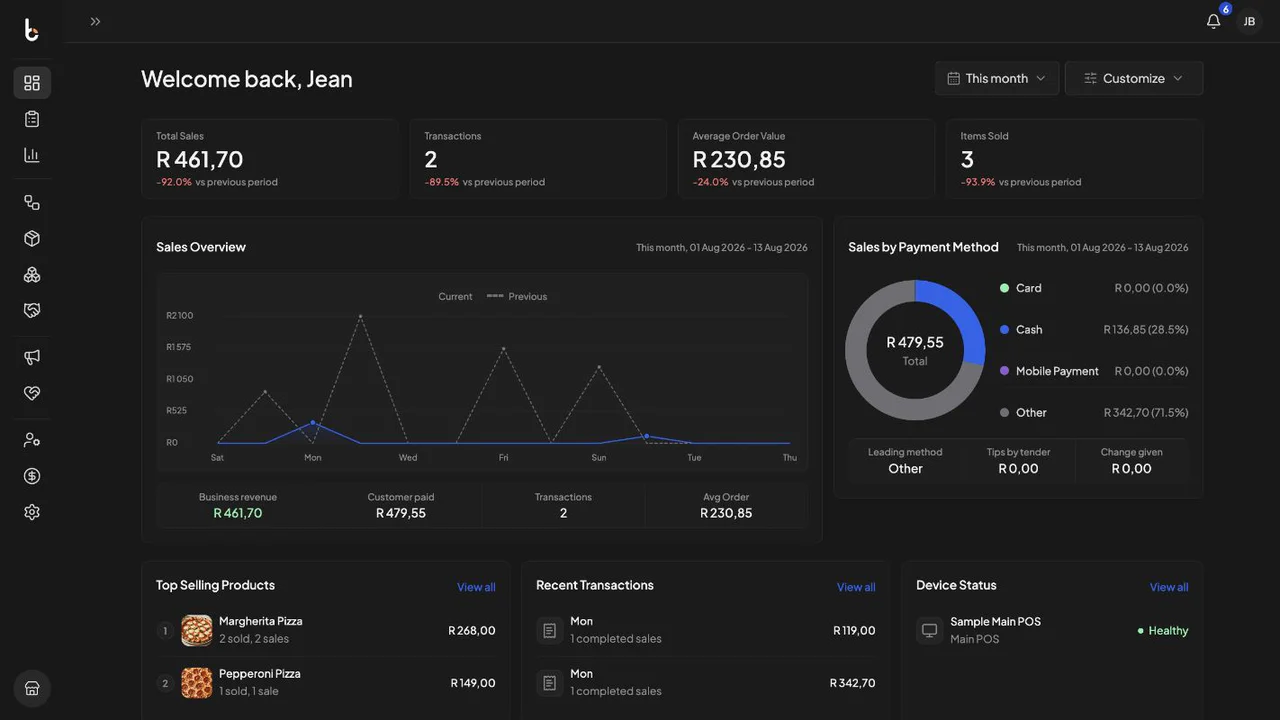
Task: Open the clipboard orders icon in the sidebar
Action: 32,119
